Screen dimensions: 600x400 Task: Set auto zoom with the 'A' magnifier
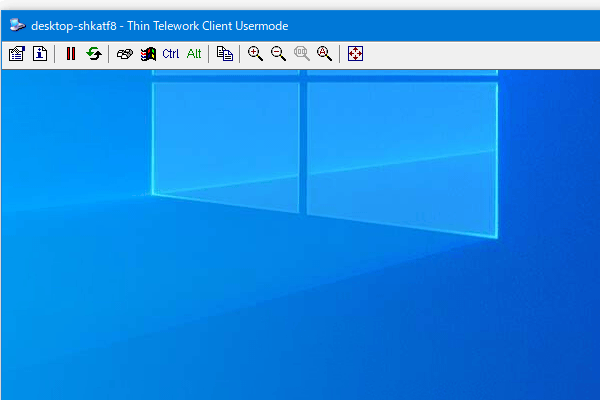click(324, 54)
